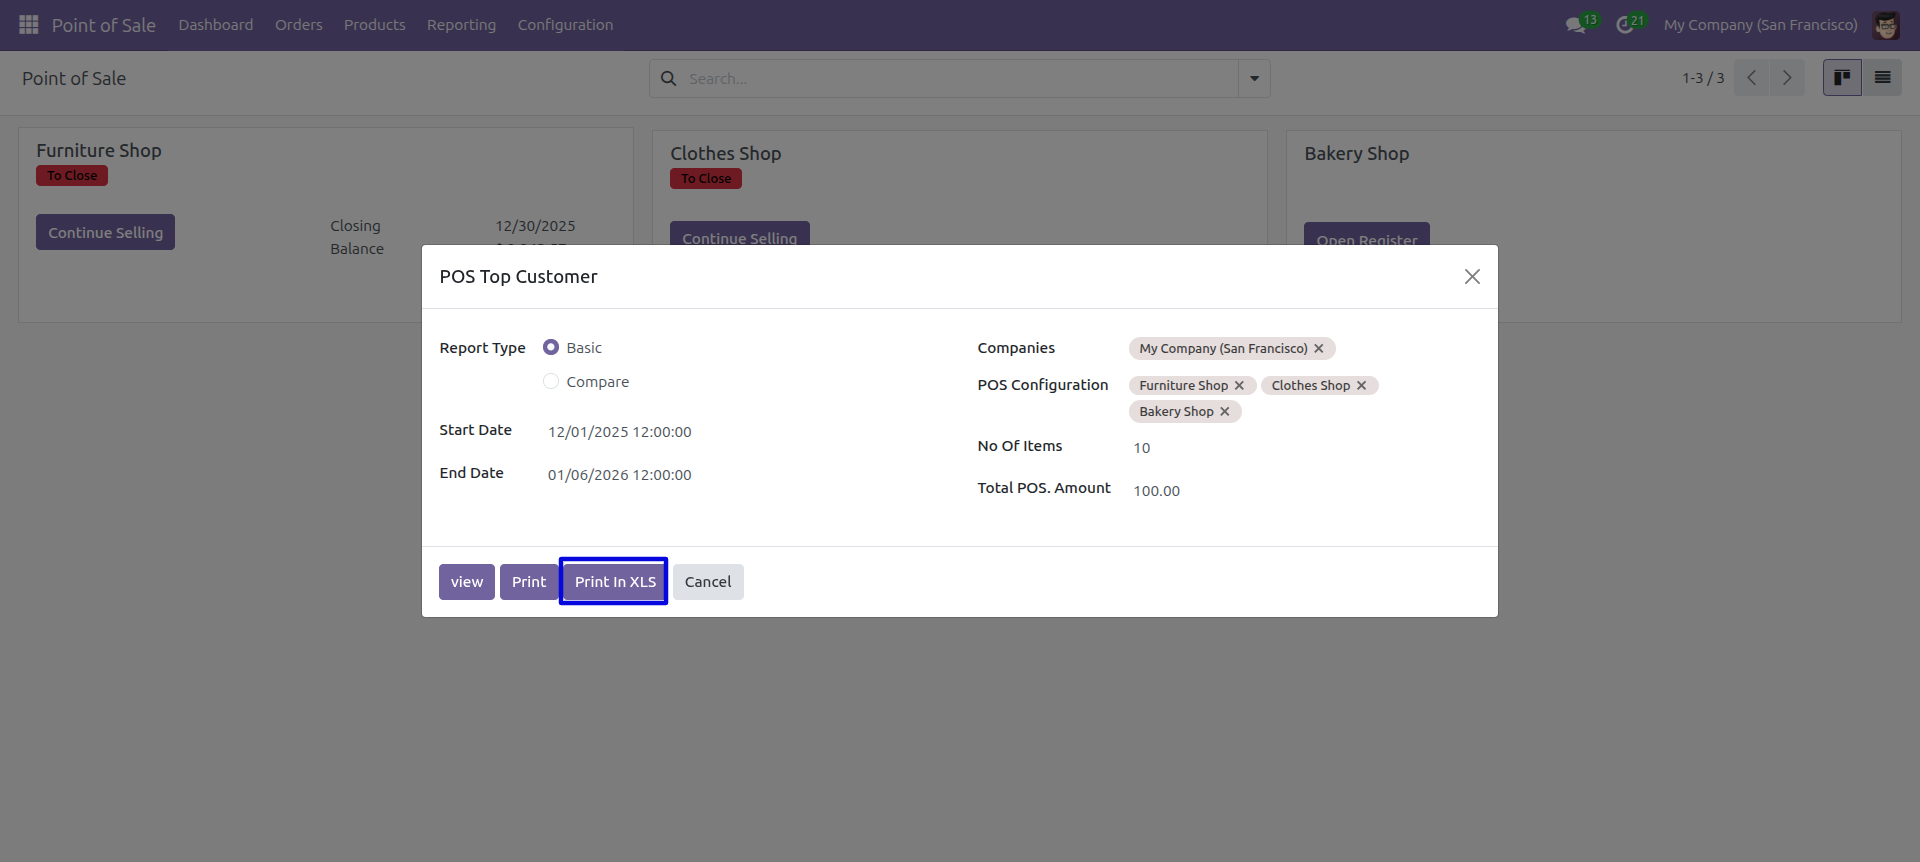Click the search magnifier icon
This screenshot has height=862, width=1920.
pos(669,78)
